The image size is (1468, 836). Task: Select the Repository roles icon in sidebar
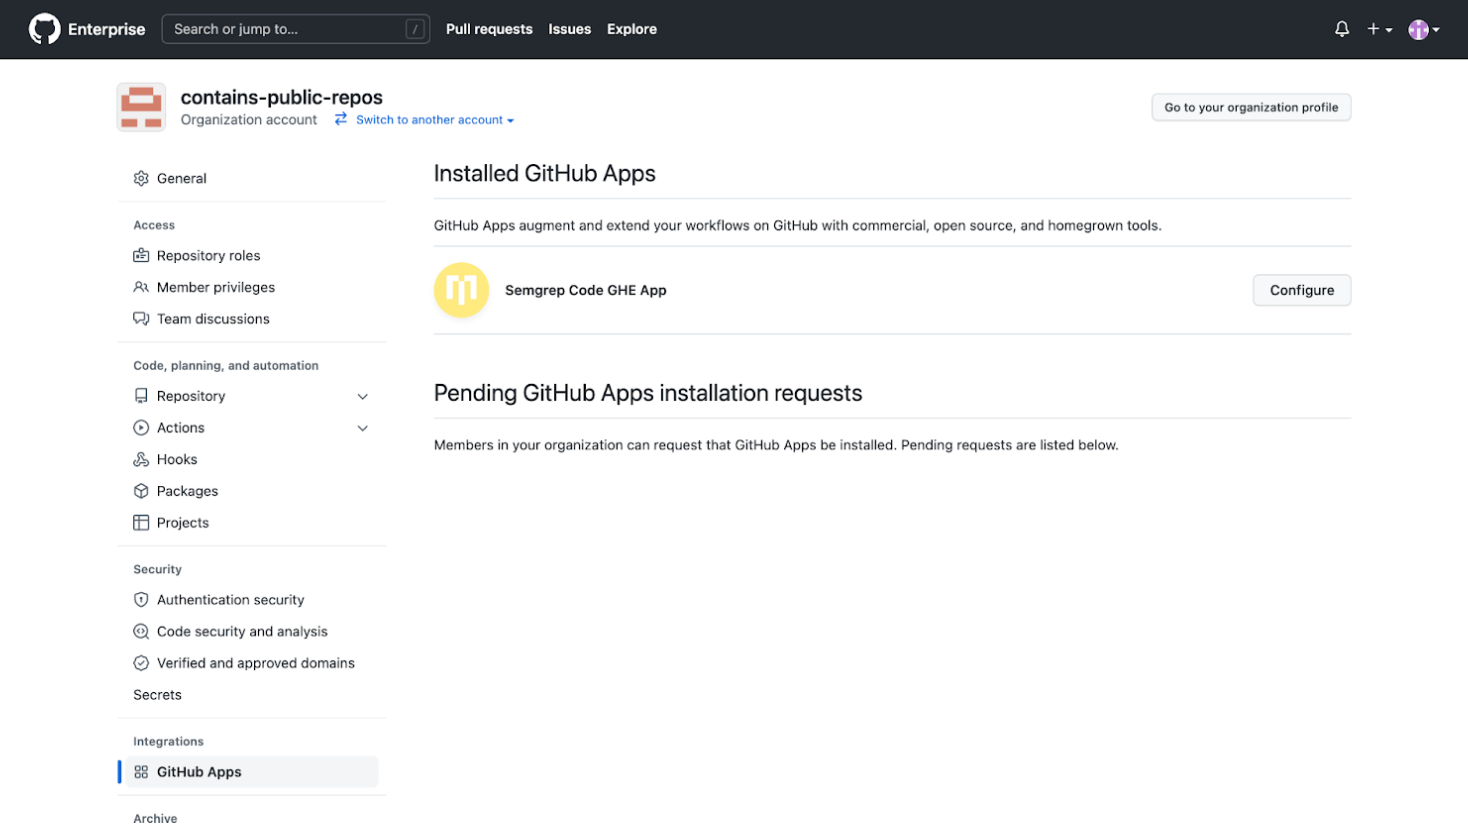pyautogui.click(x=141, y=255)
